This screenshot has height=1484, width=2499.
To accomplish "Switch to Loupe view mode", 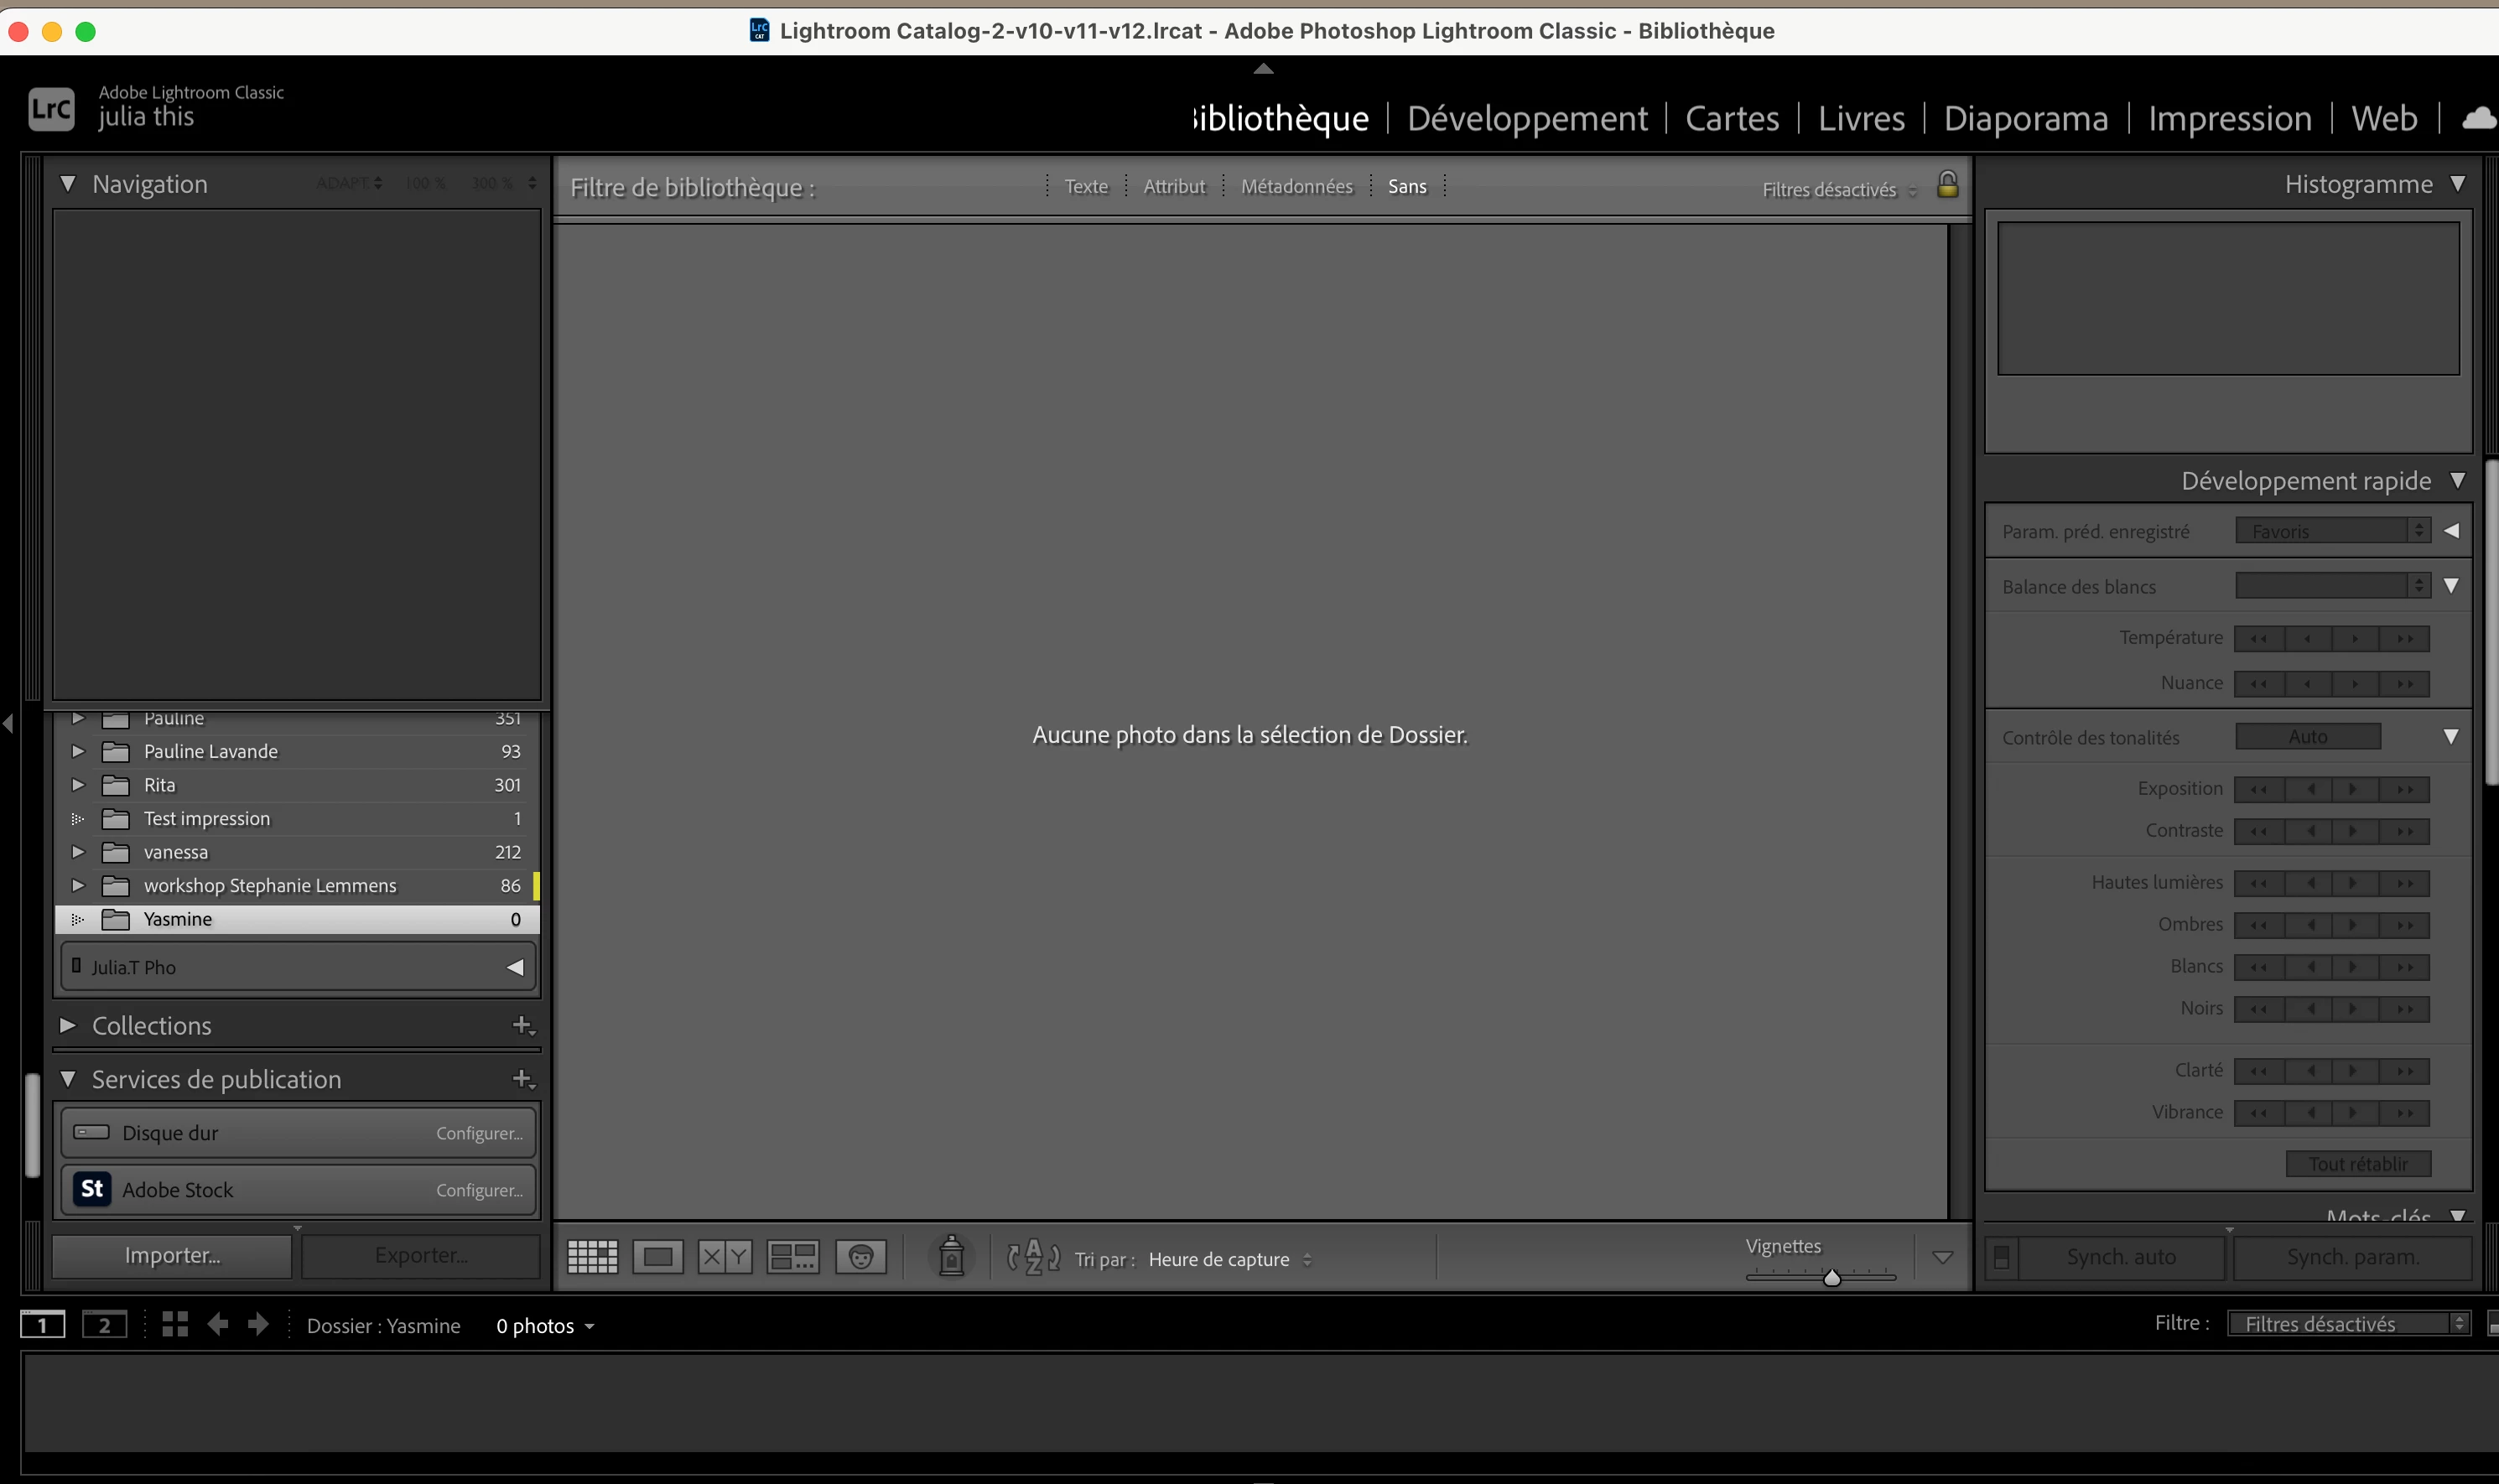I will pos(658,1257).
